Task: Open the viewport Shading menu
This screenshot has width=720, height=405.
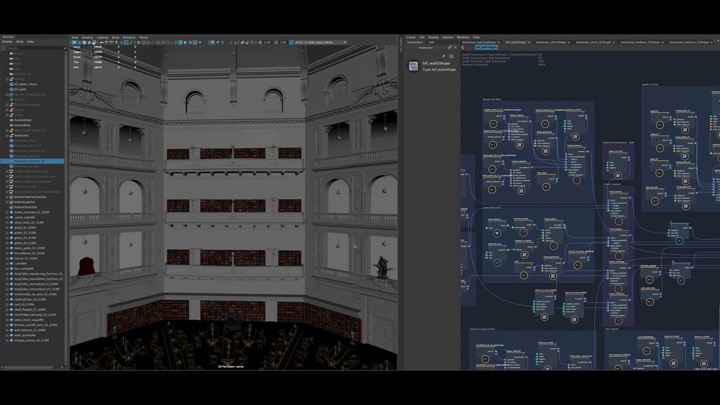Action: click(x=87, y=38)
